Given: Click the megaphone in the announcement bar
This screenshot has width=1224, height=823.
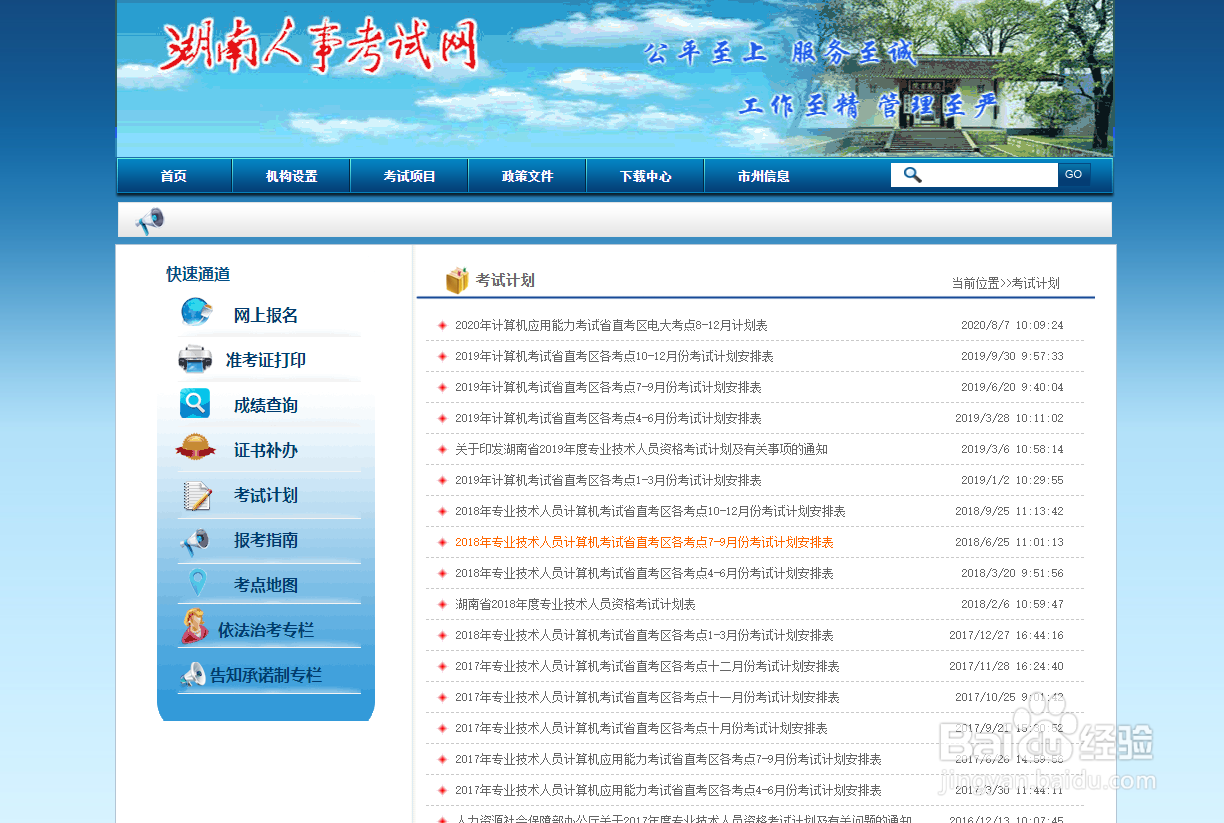Looking at the screenshot, I should [149, 219].
